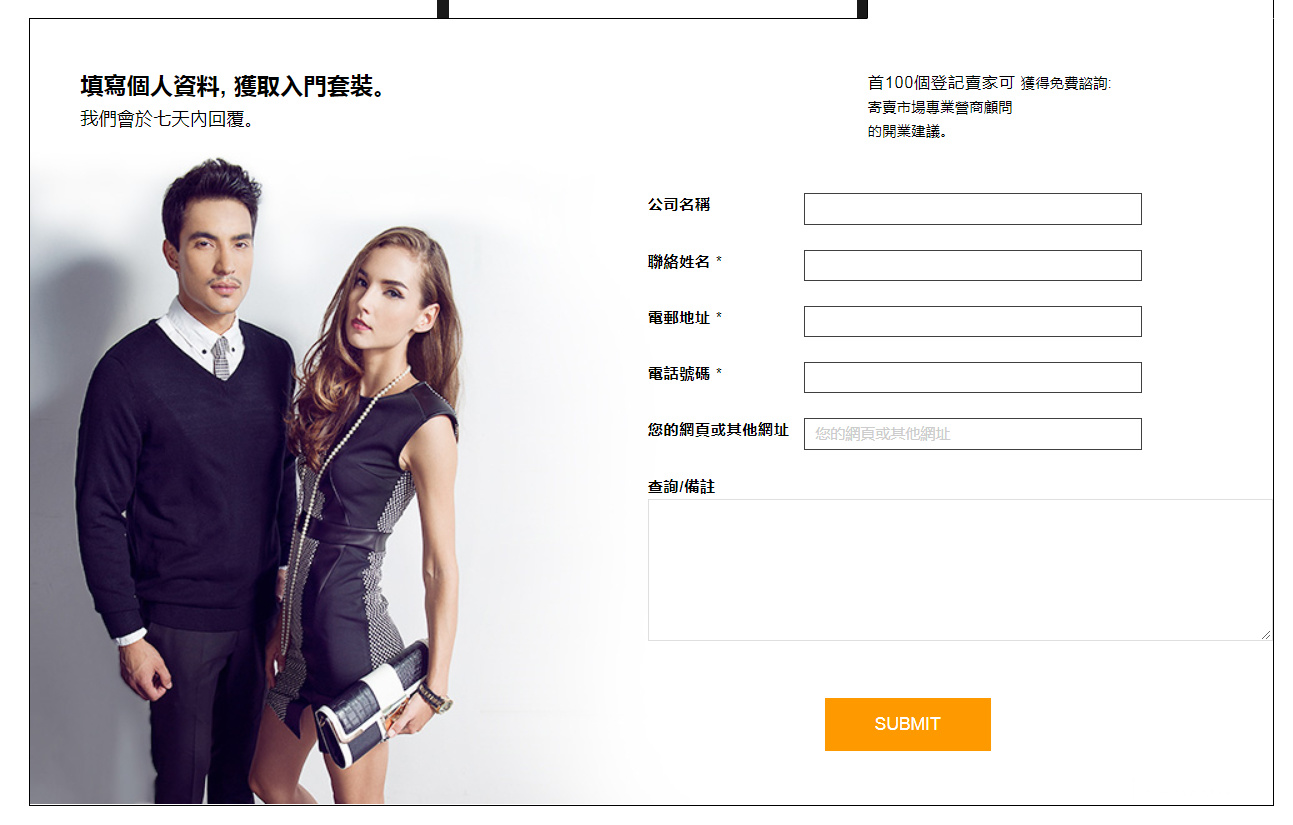Click the 聯絡姓名 * label
This screenshot has height=825, width=1293.
685,262
